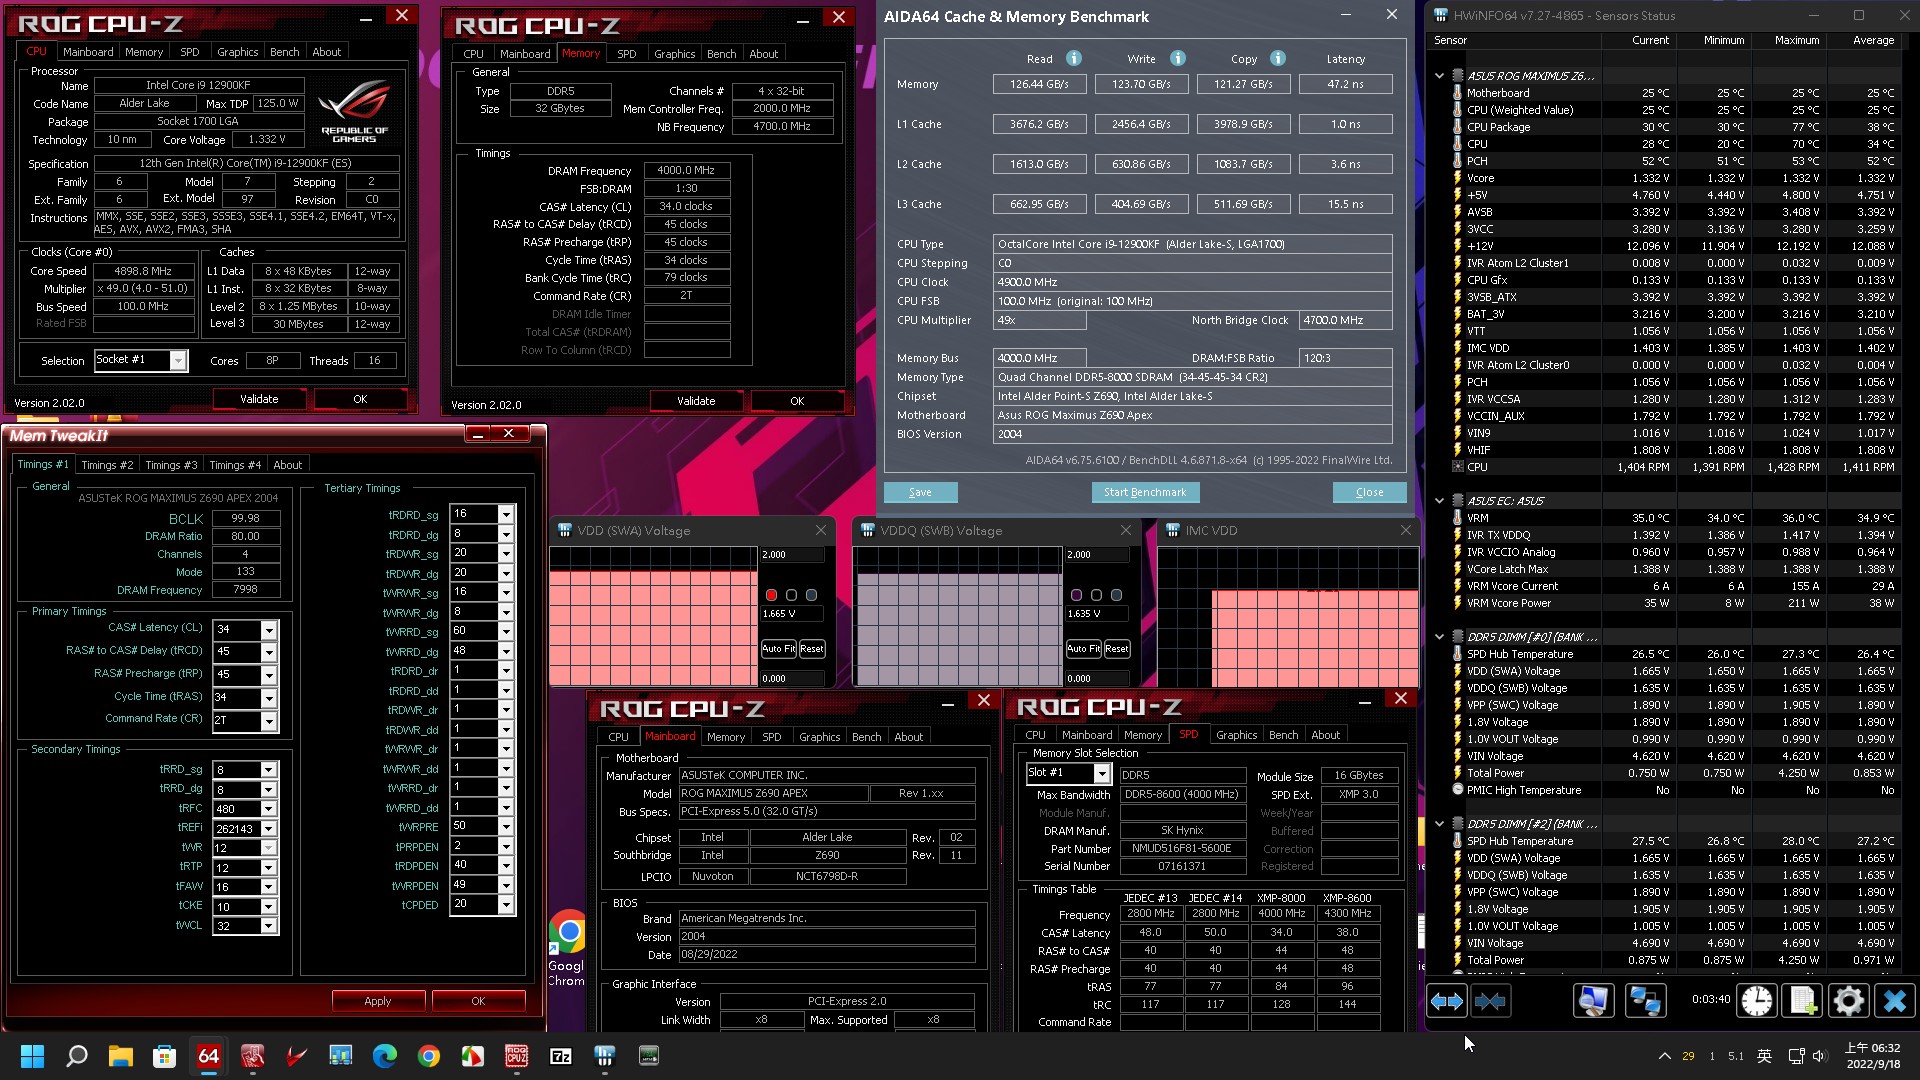Click Validate in CPU-Z Memory window

[x=696, y=401]
